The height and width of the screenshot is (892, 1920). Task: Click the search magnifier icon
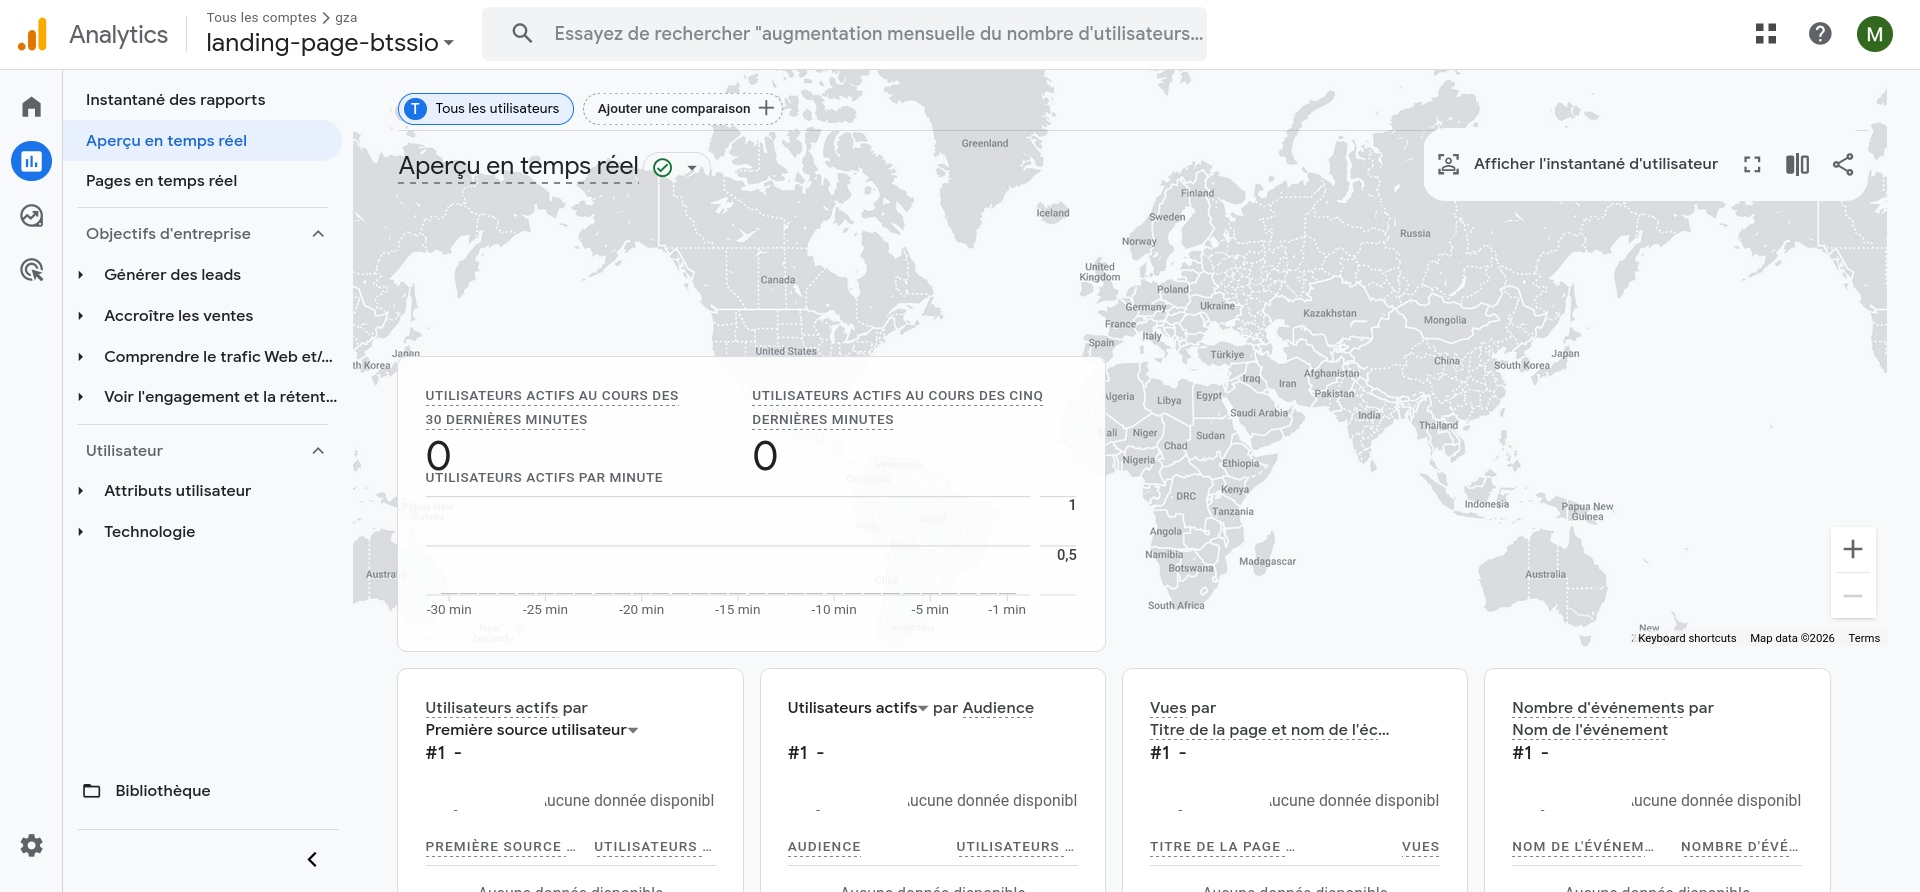(x=522, y=33)
